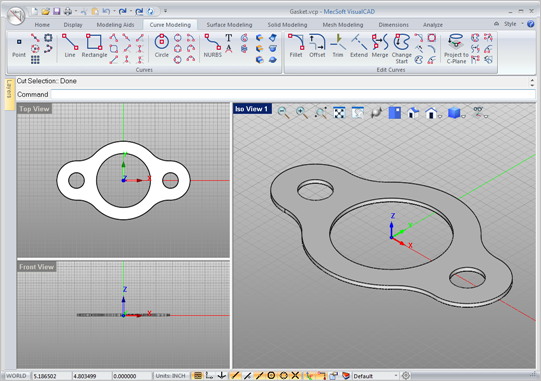
Task: Activate the NURBS curve tool
Action: 213,46
